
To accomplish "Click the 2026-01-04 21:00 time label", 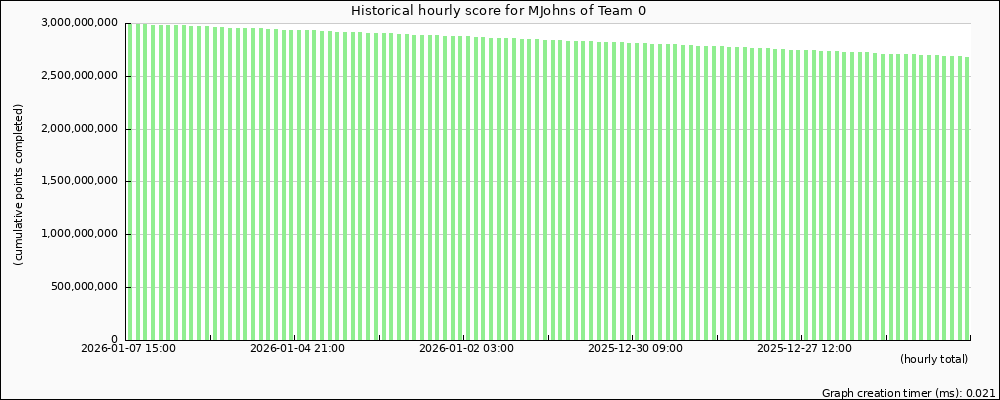I will [x=297, y=349].
